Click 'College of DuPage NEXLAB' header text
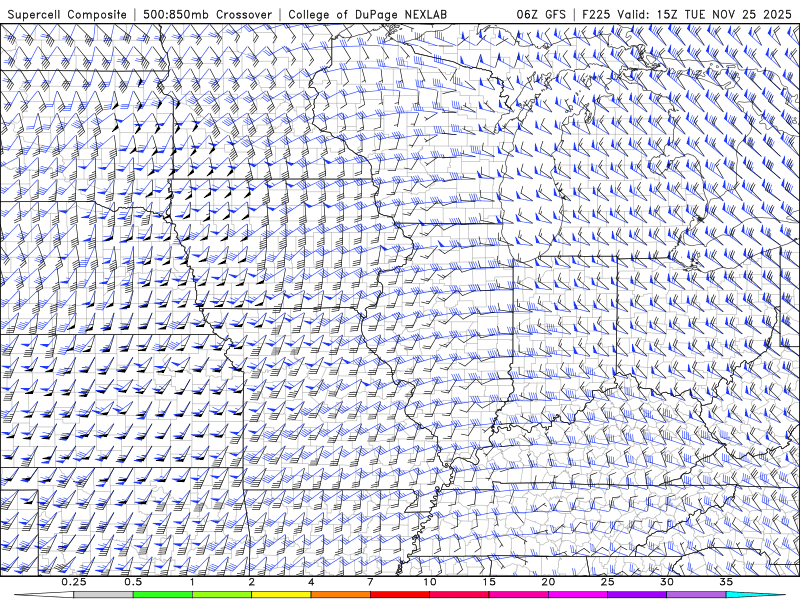The width and height of the screenshot is (800, 600). click(x=367, y=14)
